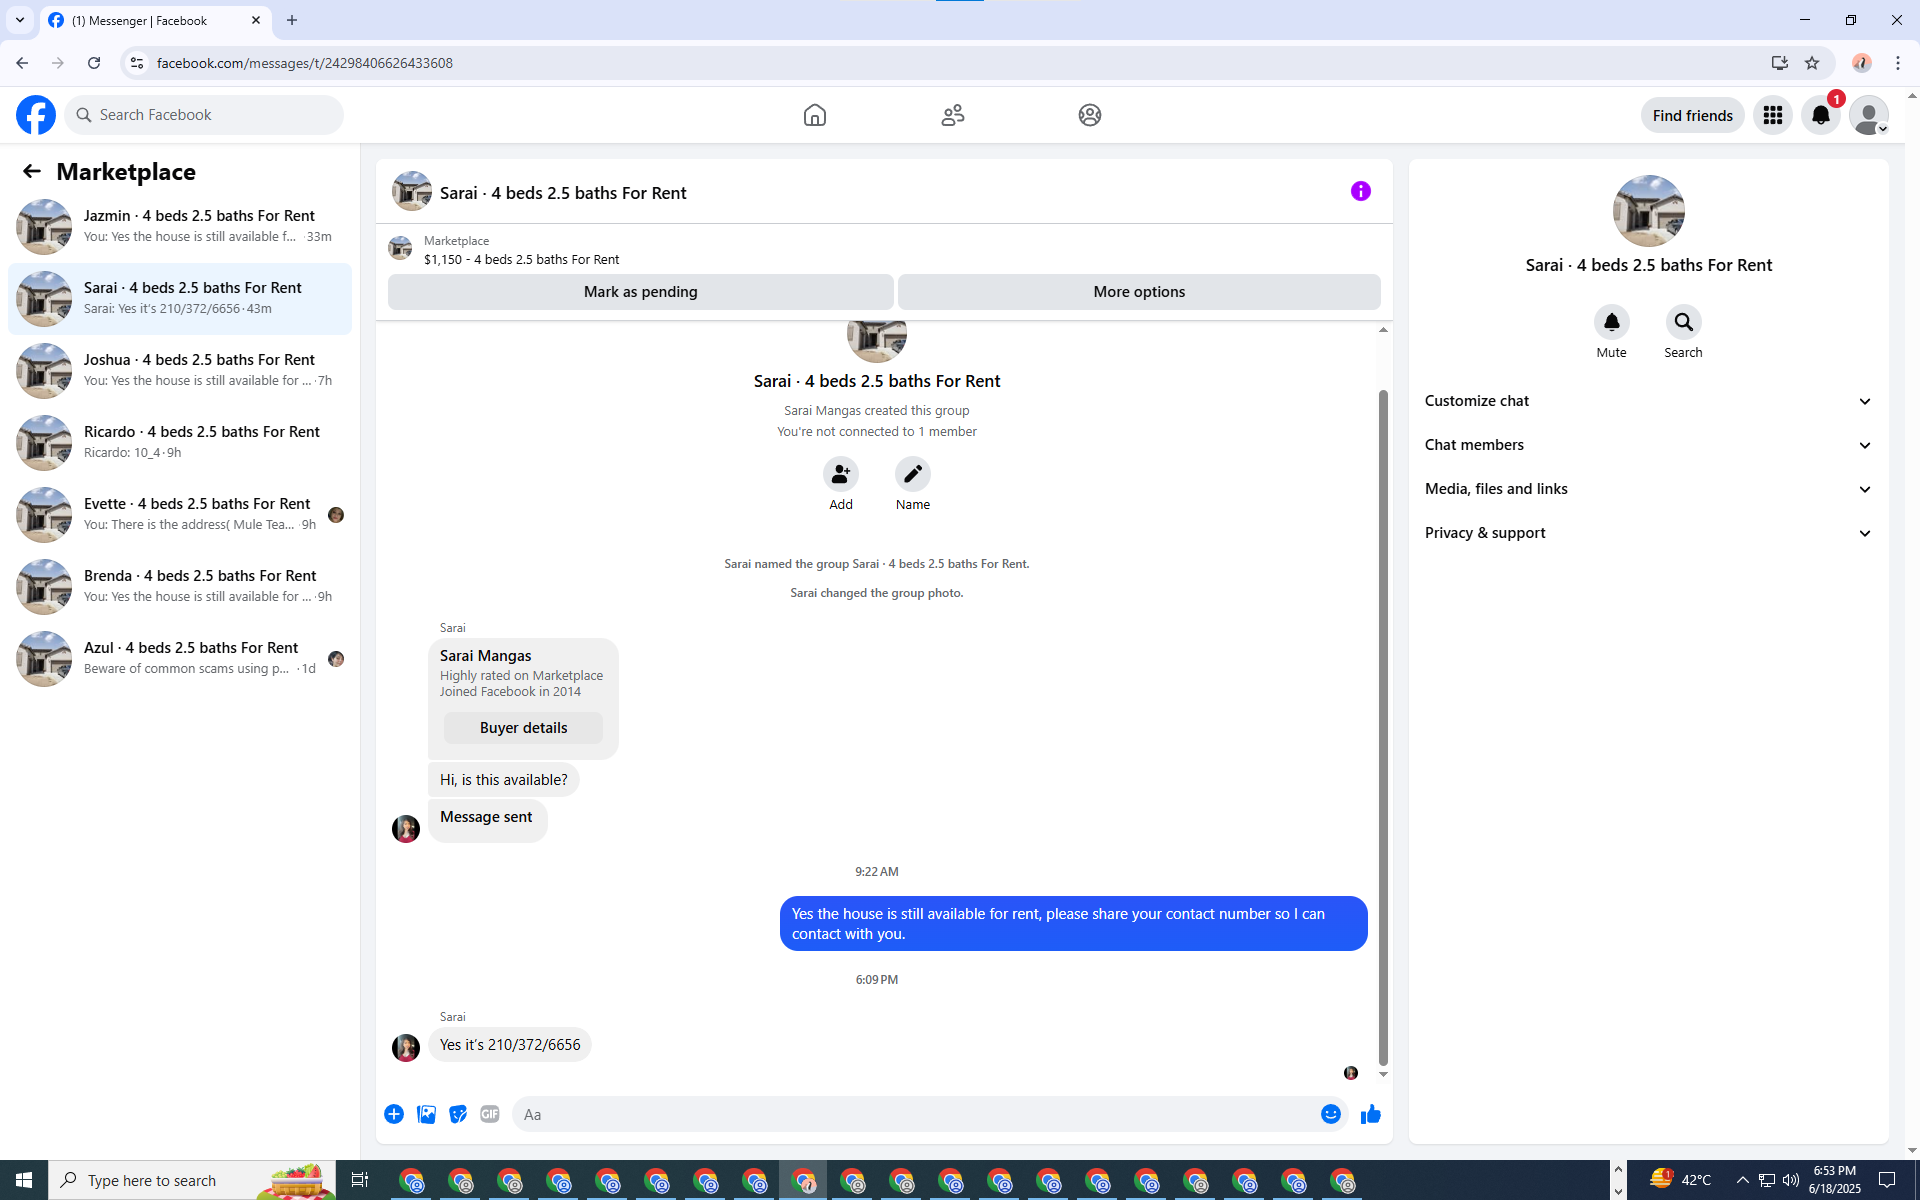Choose a sticker icon

pyautogui.click(x=458, y=1114)
